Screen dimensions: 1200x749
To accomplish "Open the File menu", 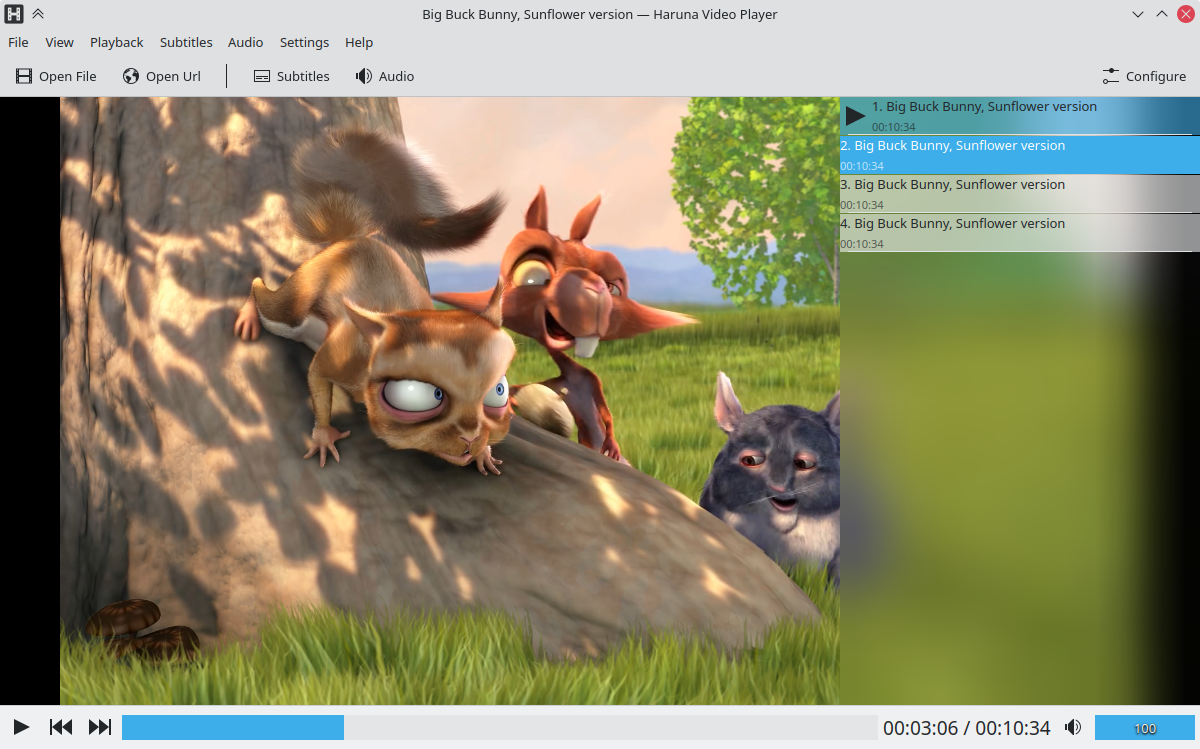I will (18, 42).
